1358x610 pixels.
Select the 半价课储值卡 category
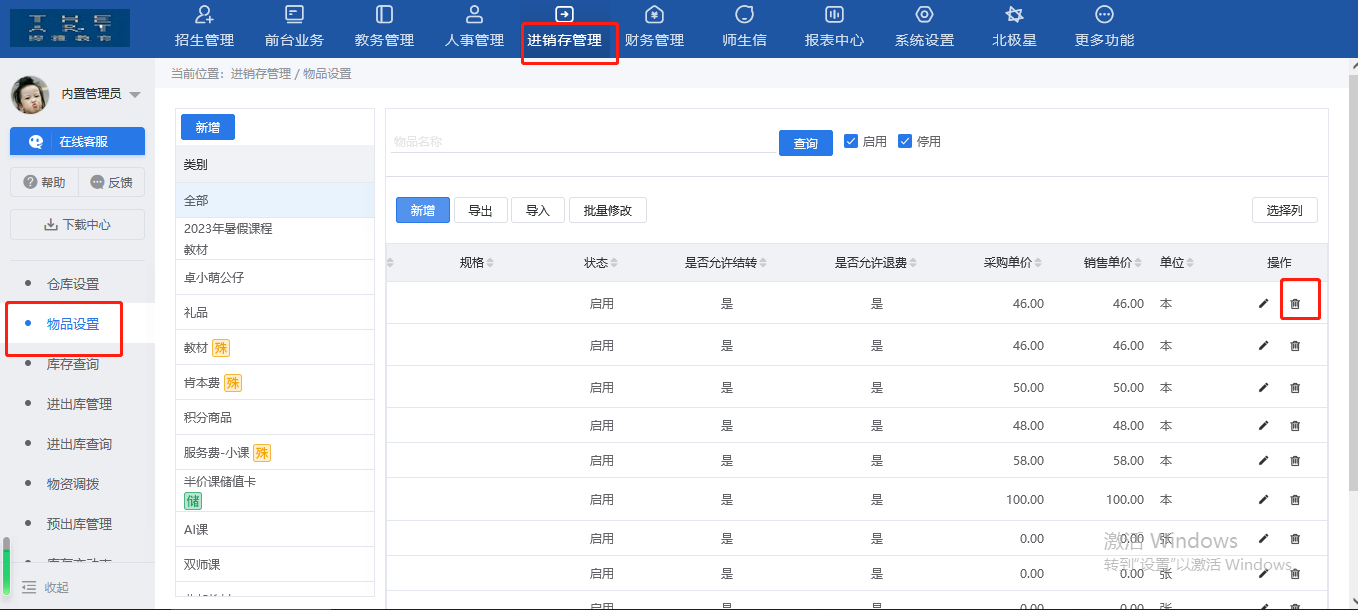pos(275,491)
